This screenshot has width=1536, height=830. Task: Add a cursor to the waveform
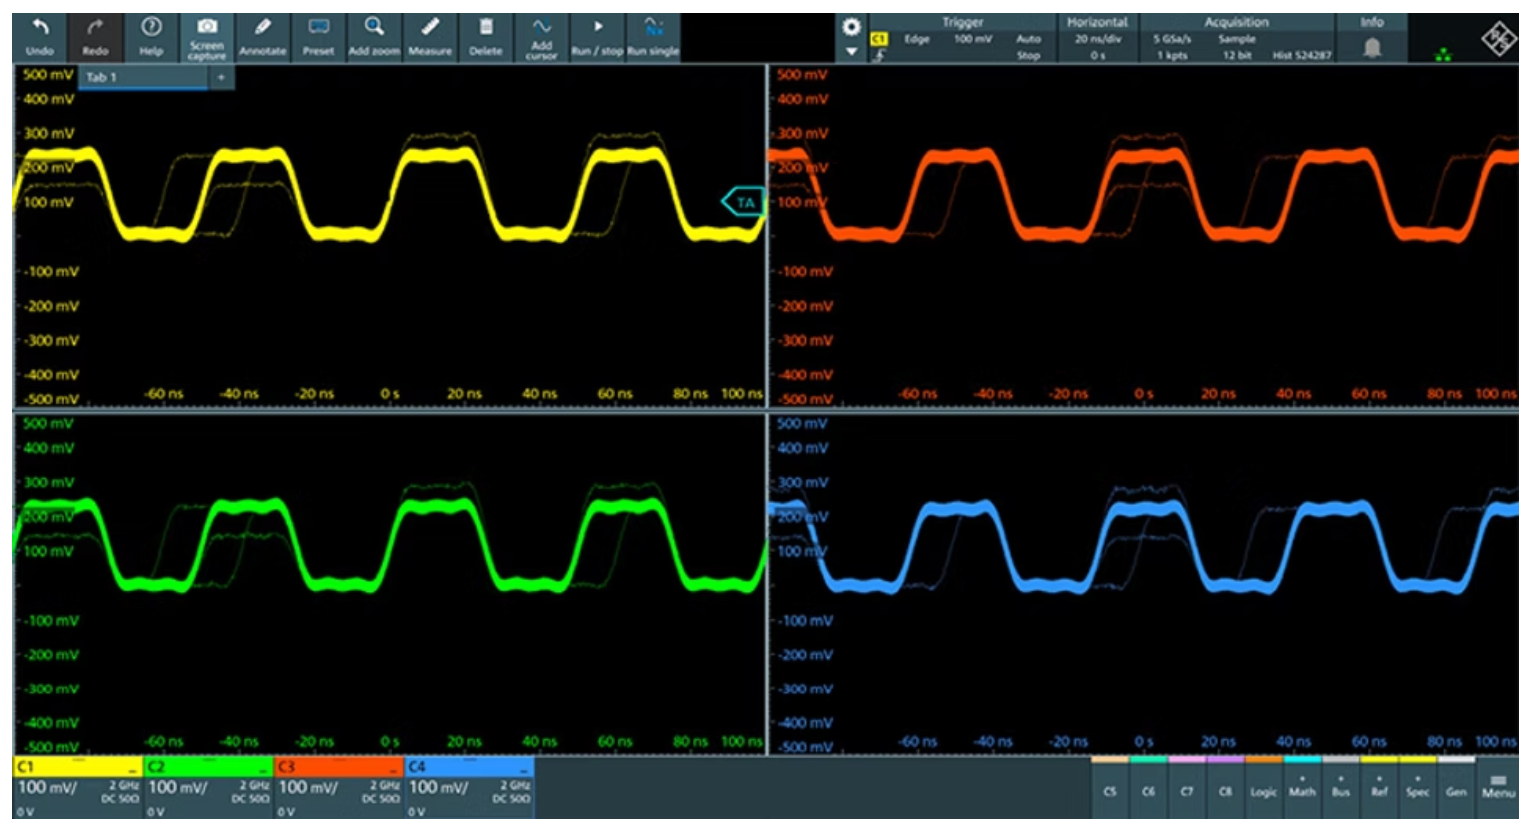click(541, 35)
